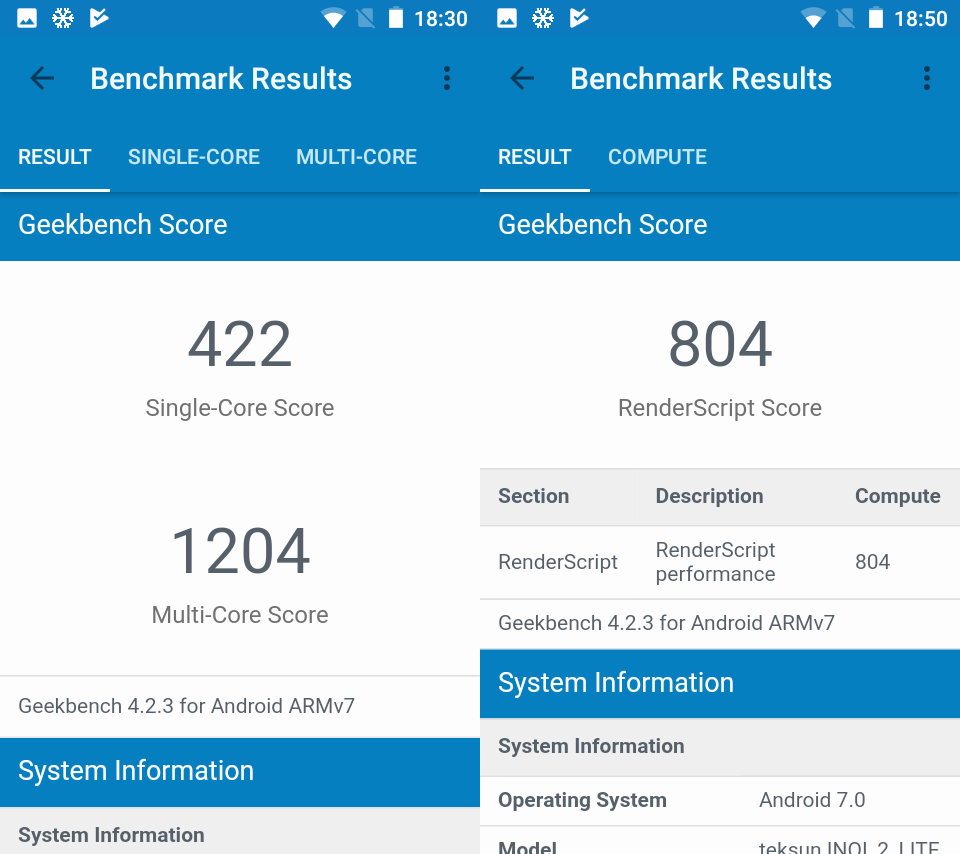Image resolution: width=960 pixels, height=854 pixels.
Task: Switch to the MULTI-CORE tab
Action: click(356, 157)
